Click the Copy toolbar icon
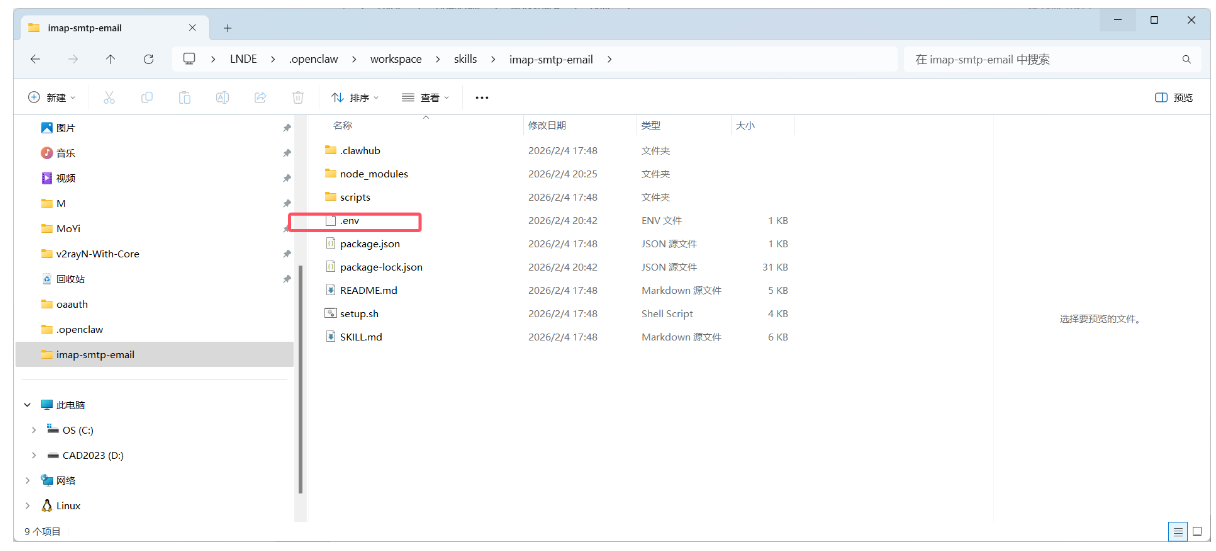The image size is (1216, 551). tap(147, 97)
